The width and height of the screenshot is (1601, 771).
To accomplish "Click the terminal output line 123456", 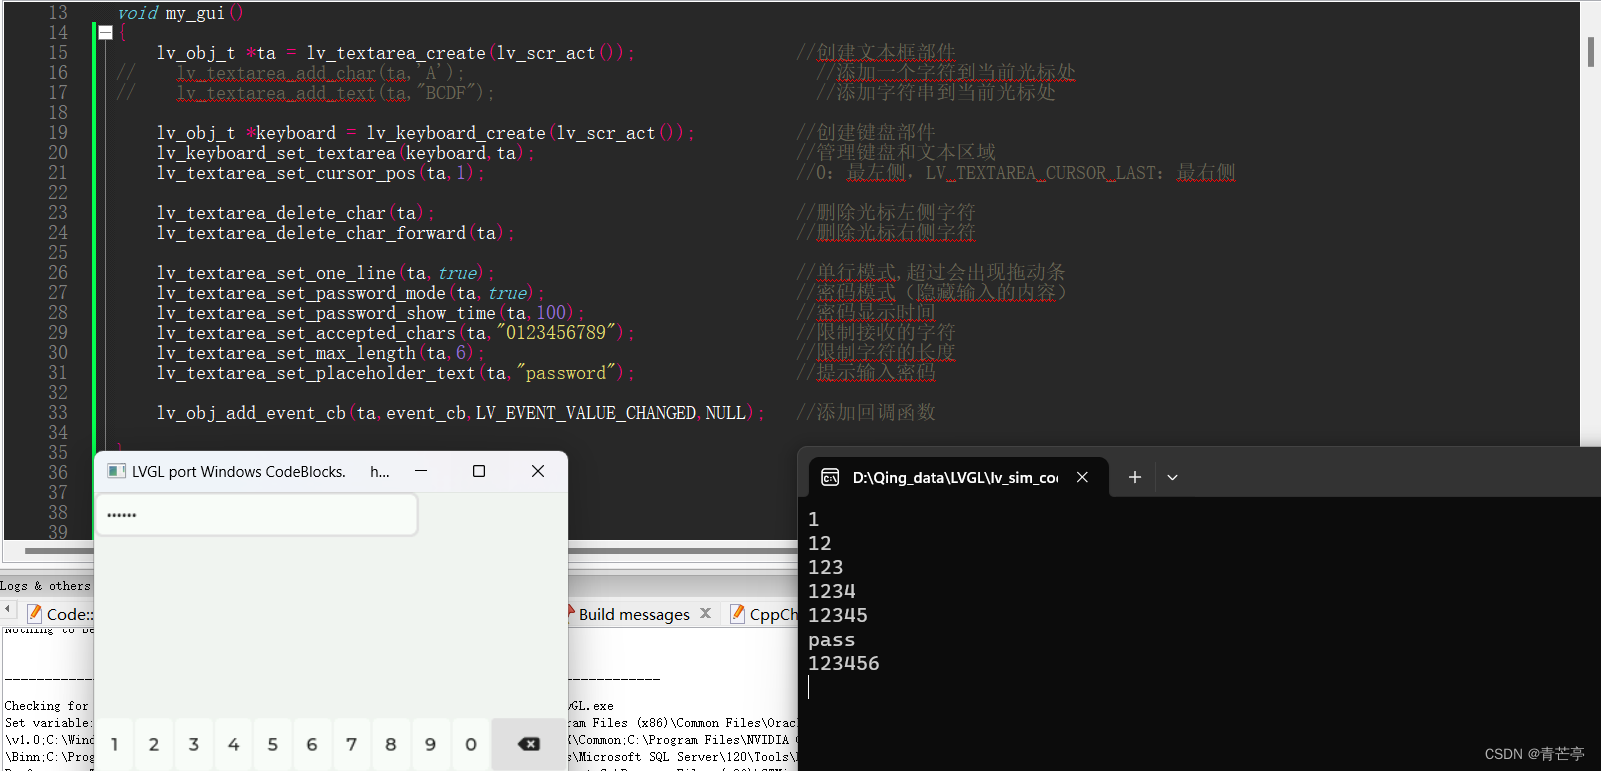I will click(x=844, y=663).
